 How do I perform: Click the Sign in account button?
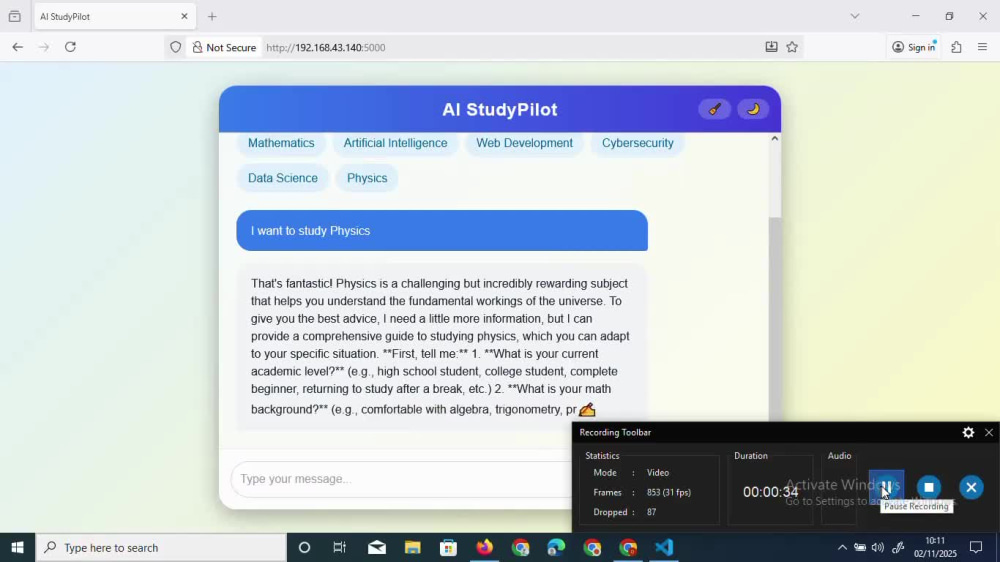pyautogui.click(x=914, y=47)
